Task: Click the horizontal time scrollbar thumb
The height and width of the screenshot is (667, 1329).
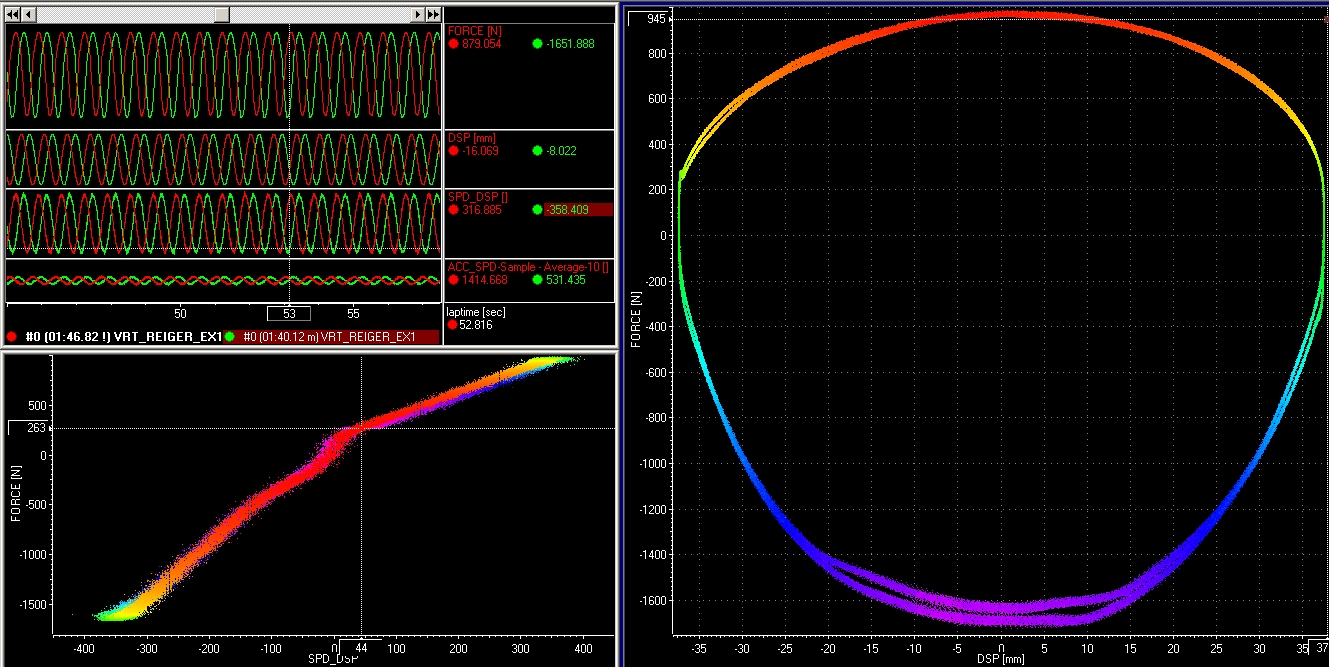Action: click(x=221, y=14)
